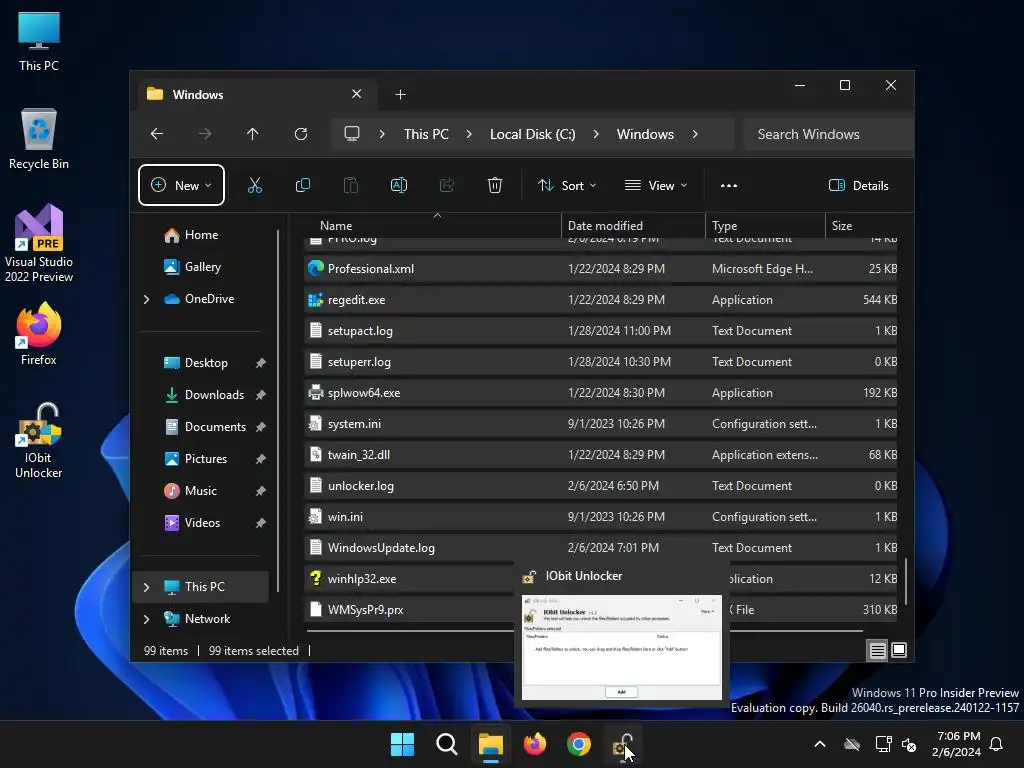1024x768 pixels.
Task: Click the IObit Unlocker preview thumbnail
Action: point(622,647)
